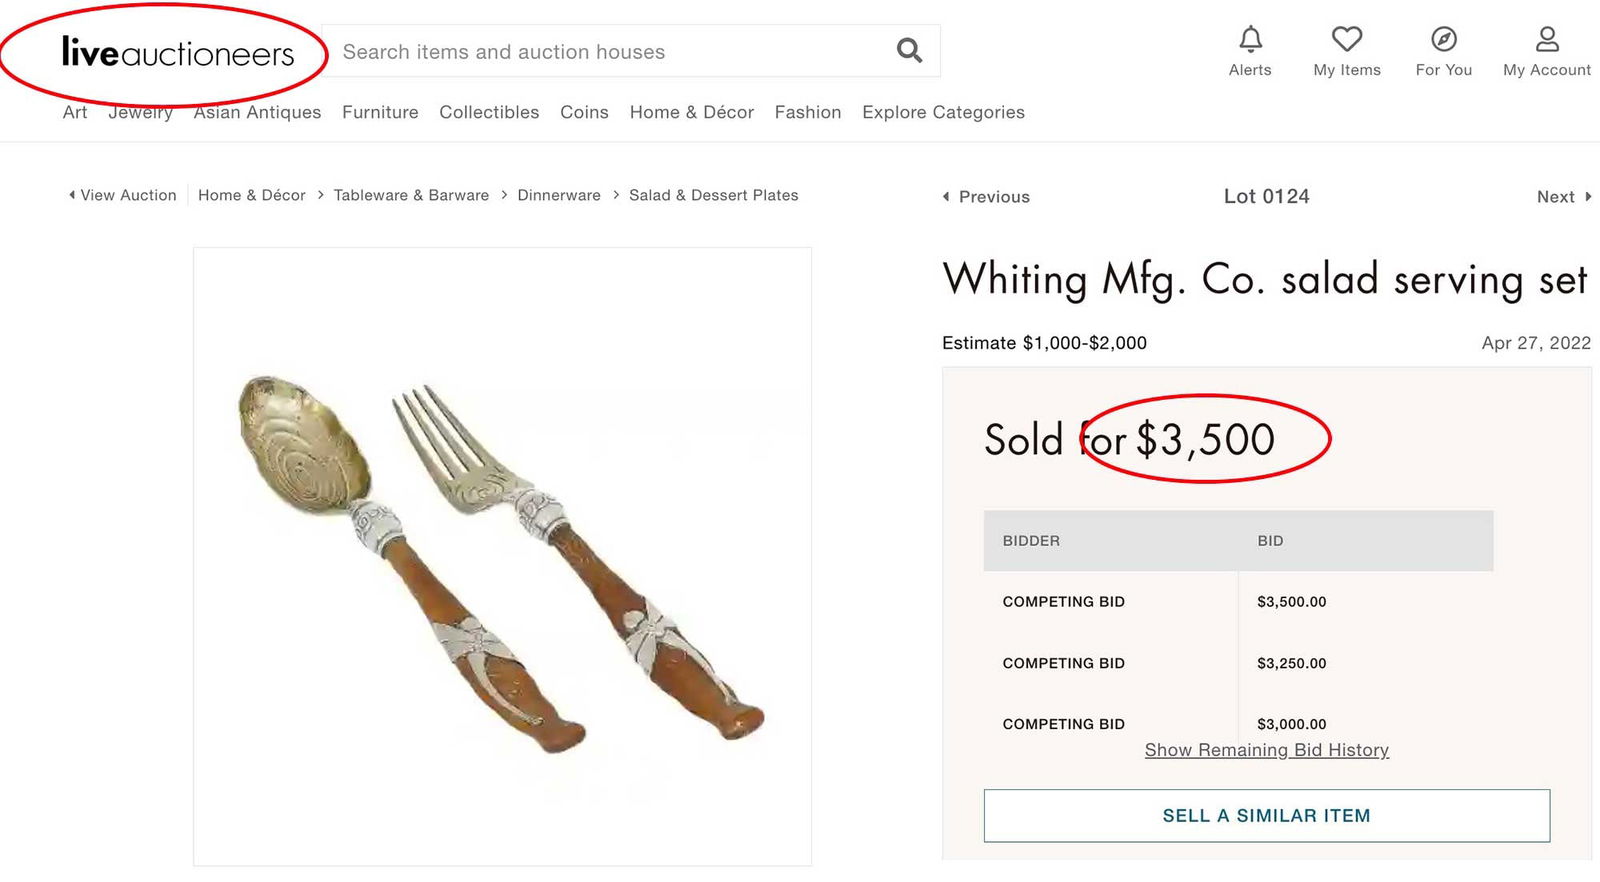Viewport: 1600px width, 882px height.
Task: Open the Salad & Dessert Plates breadcrumb link
Action: pos(714,195)
